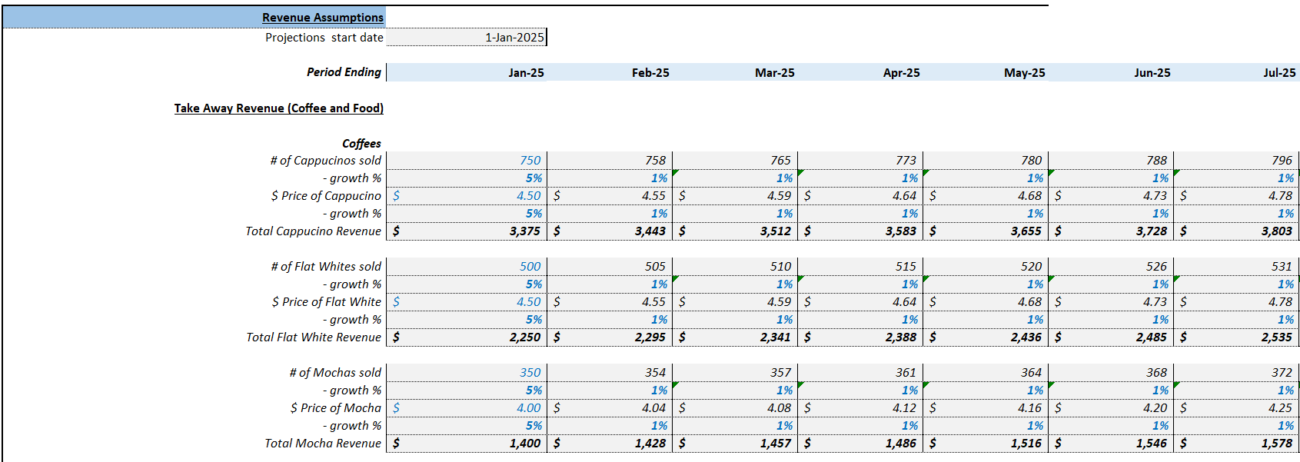Click the Total Cappucino Revenue label
This screenshot has width=1300, height=462.
pyautogui.click(x=313, y=232)
